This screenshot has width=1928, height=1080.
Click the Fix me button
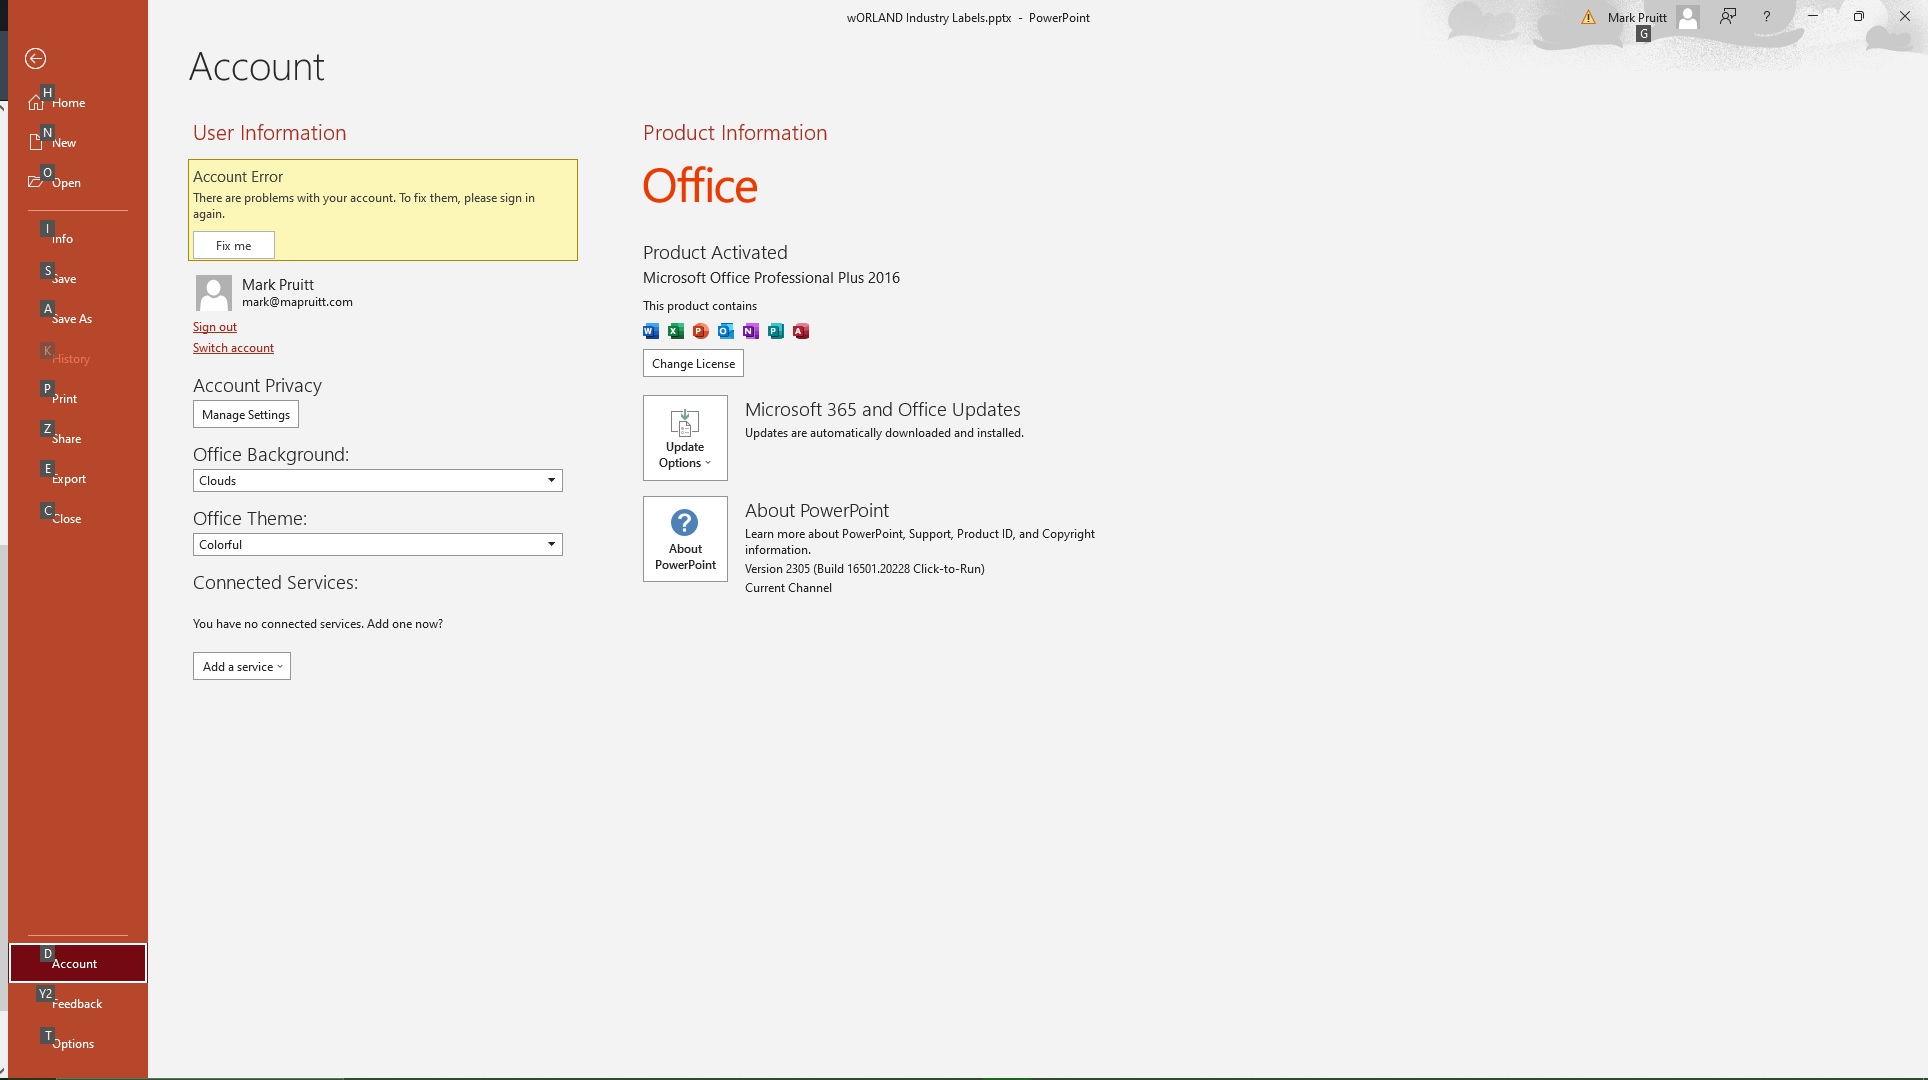232,245
